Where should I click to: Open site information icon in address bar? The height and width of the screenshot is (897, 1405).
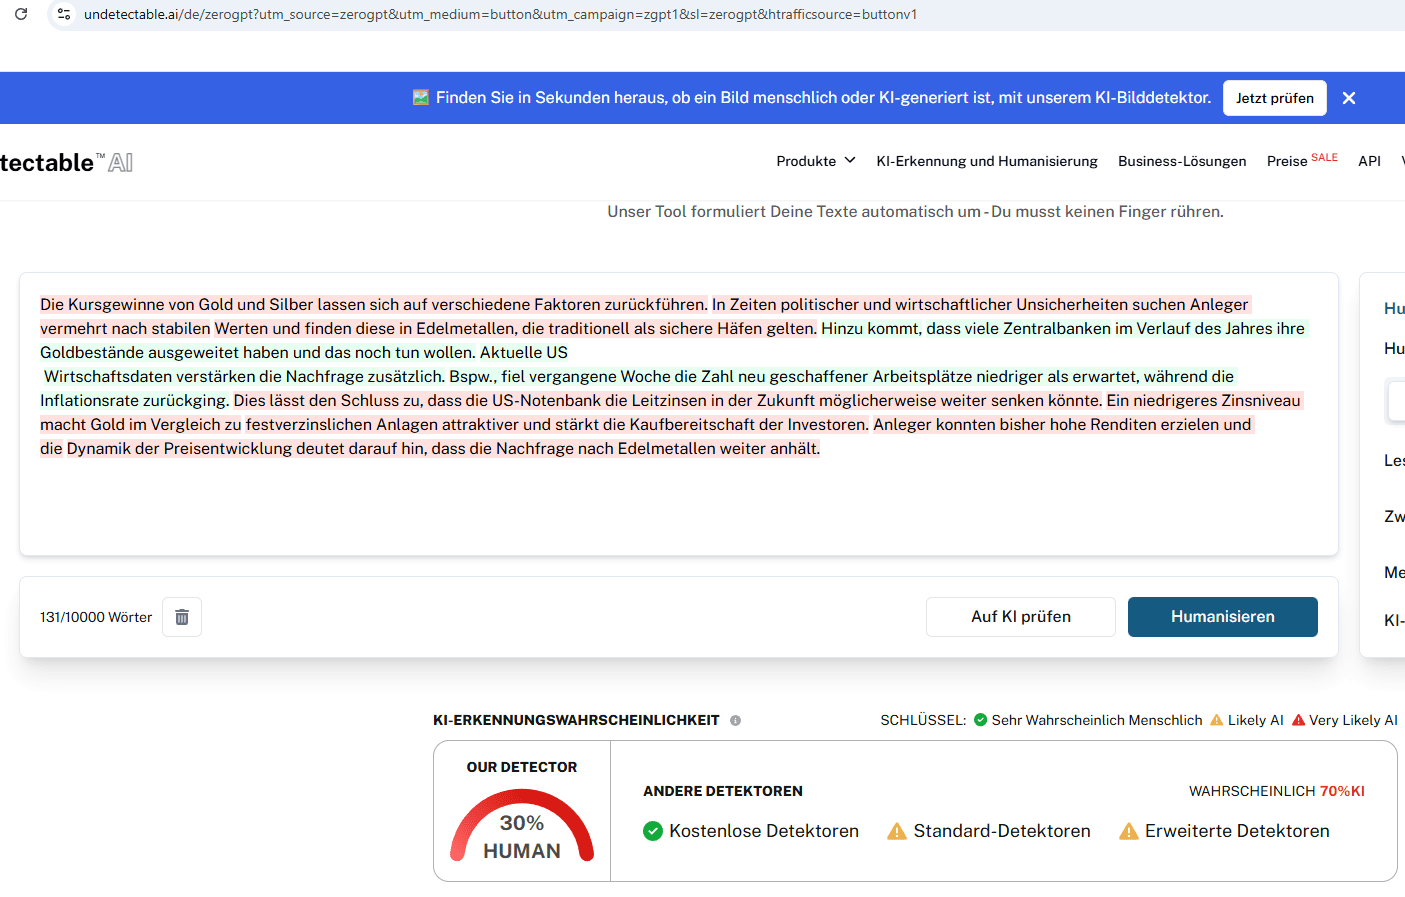pyautogui.click(x=64, y=14)
